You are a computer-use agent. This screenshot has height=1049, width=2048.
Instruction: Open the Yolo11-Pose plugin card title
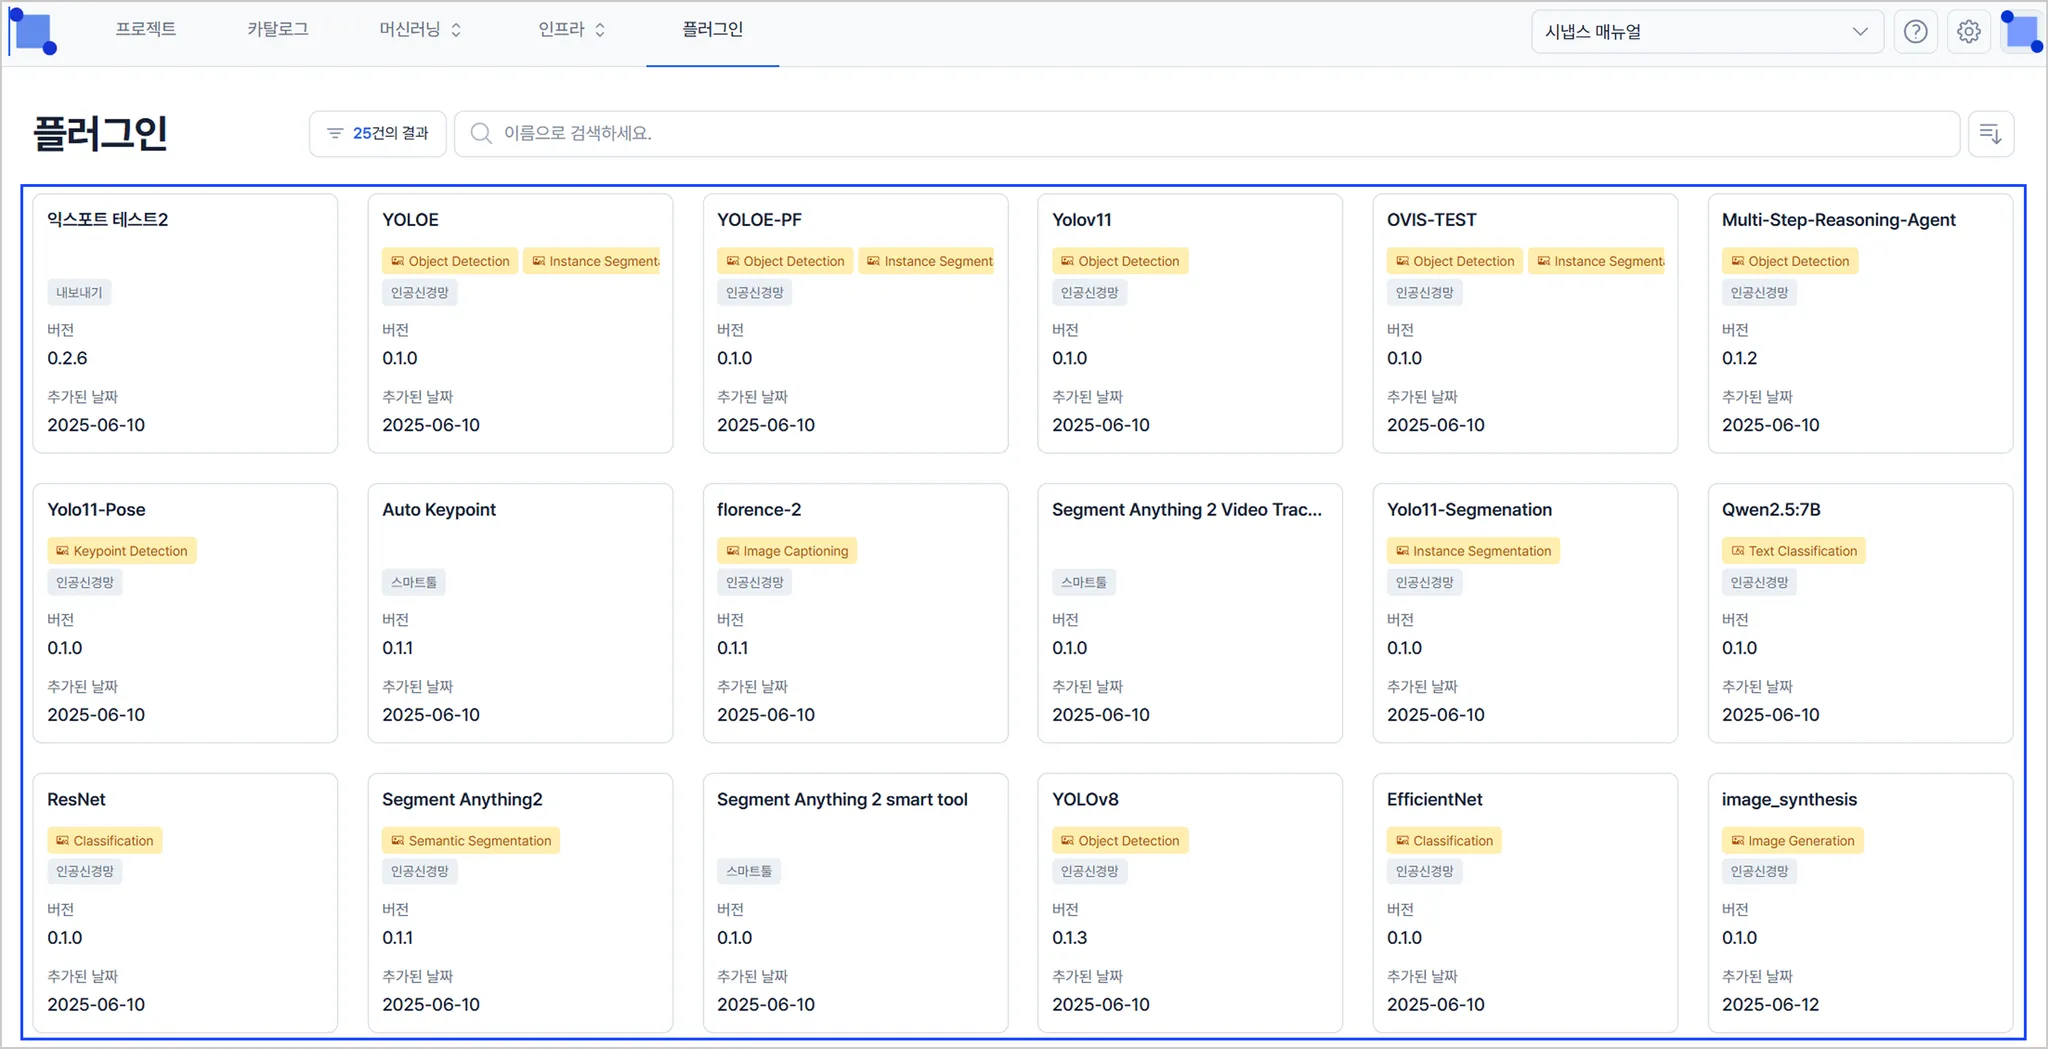(96, 510)
